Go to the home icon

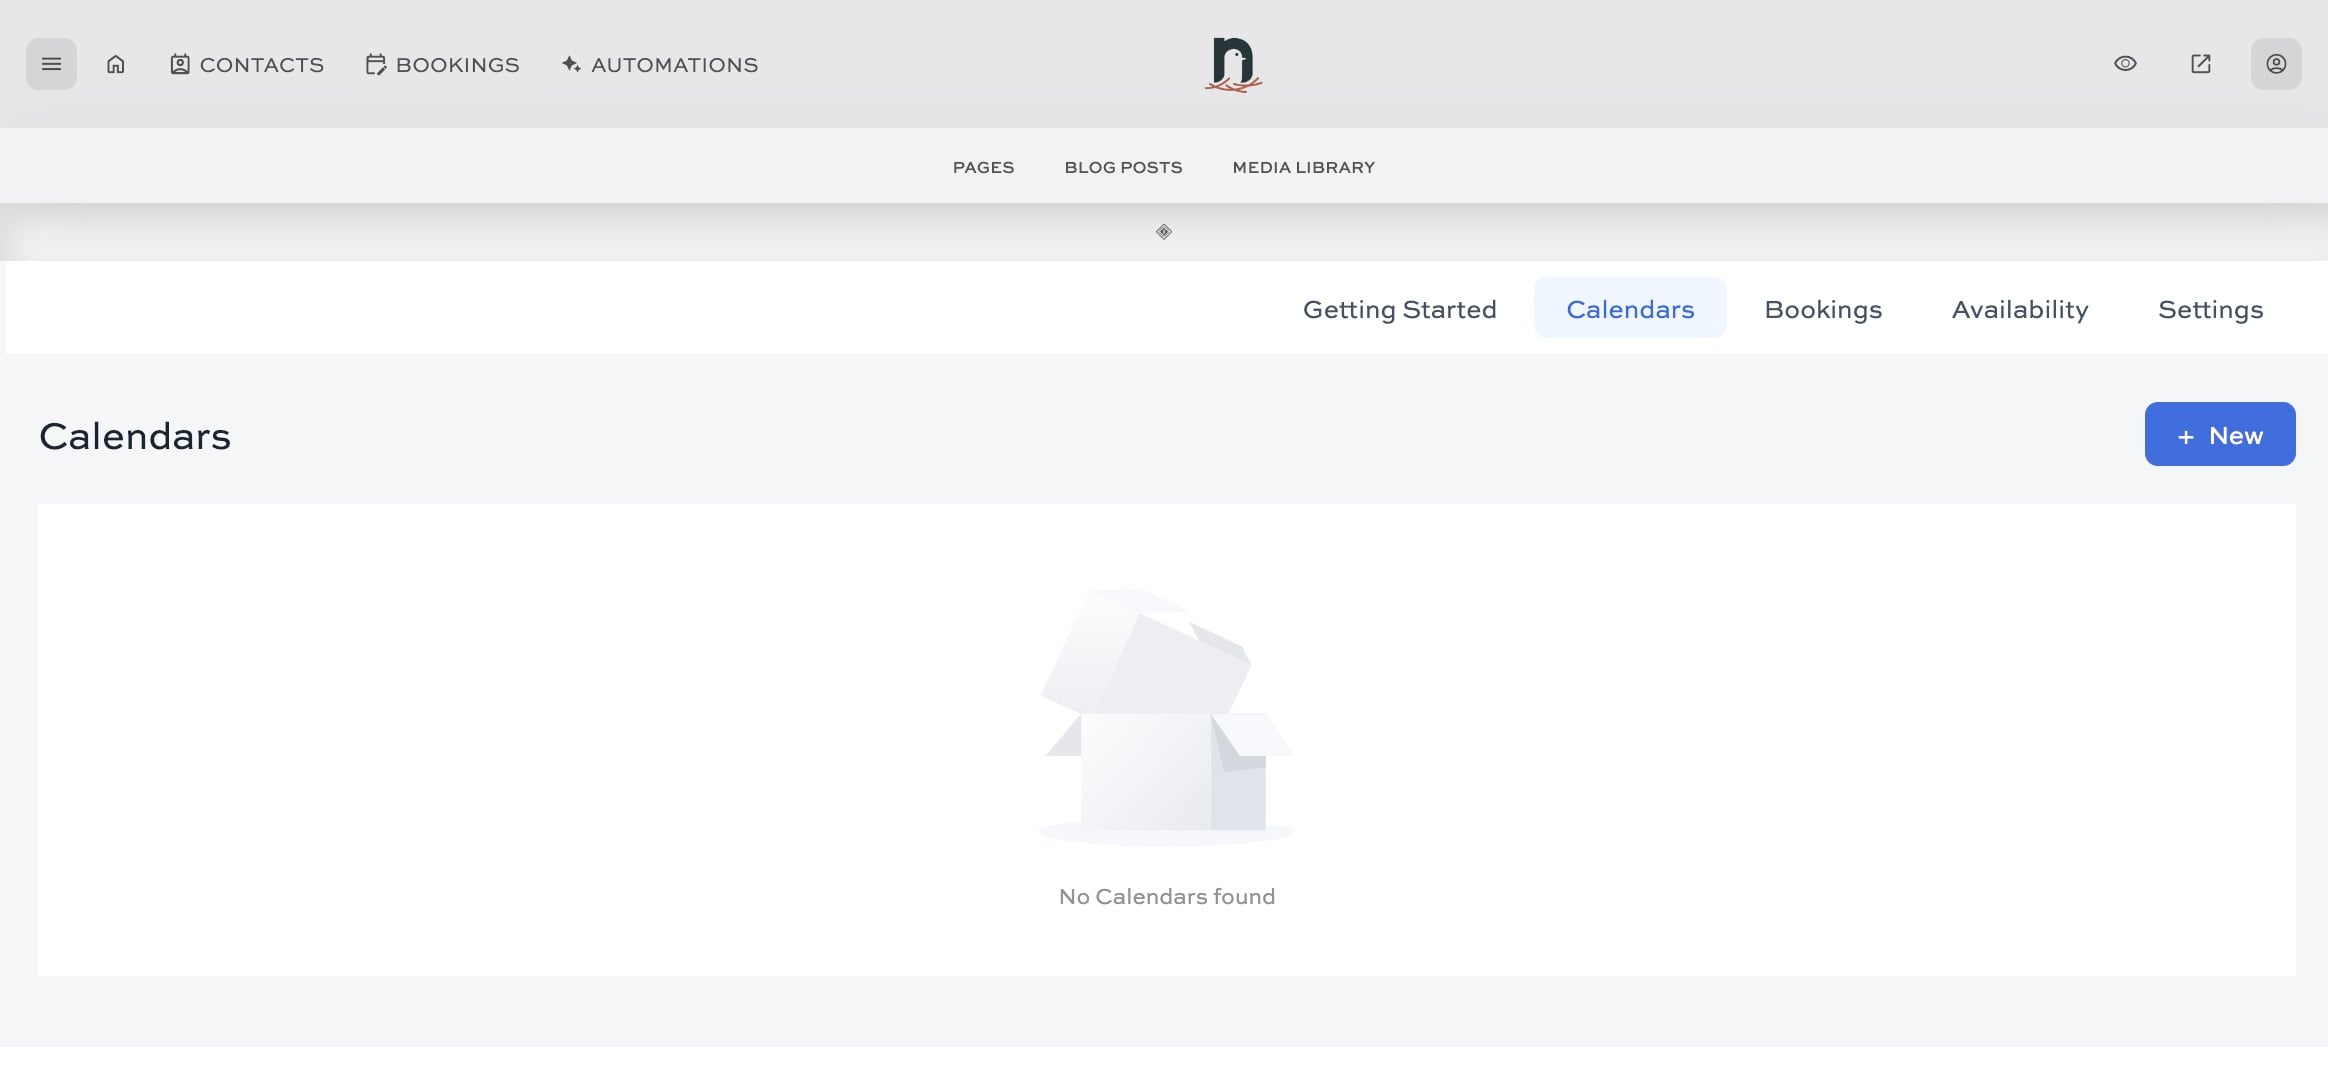click(x=116, y=64)
